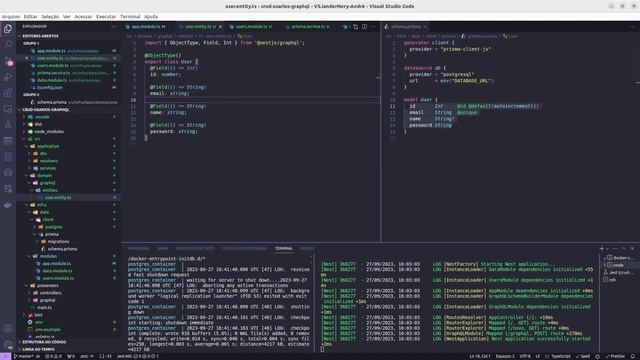Viewport: 640px width, 360px height.
Task: Open more actions for left editor group
Action: pos(373,27)
